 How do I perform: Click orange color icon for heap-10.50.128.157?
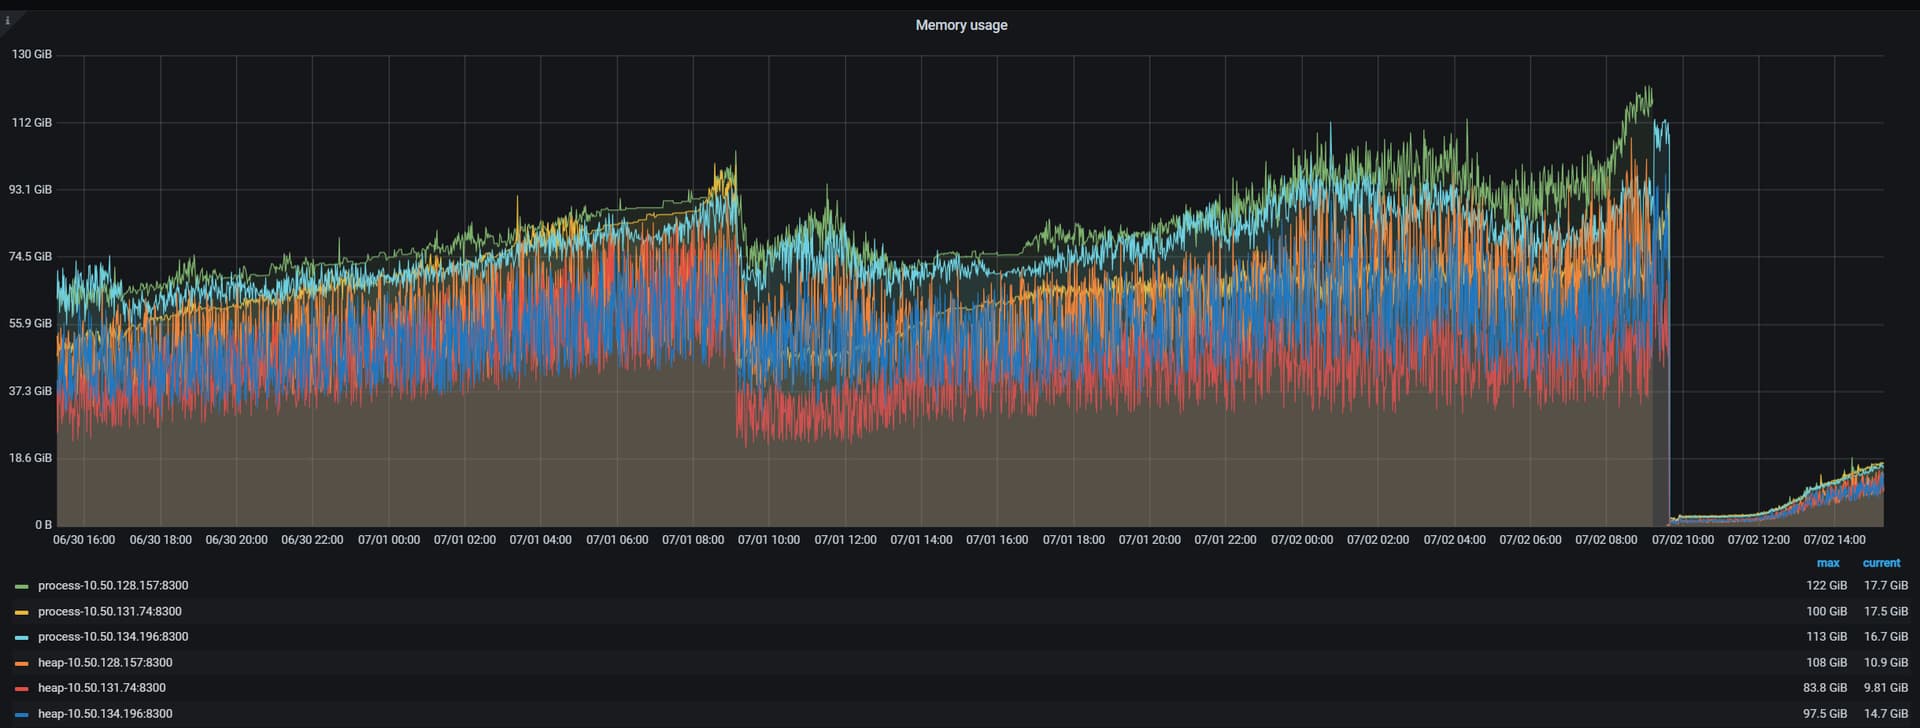click(x=22, y=663)
